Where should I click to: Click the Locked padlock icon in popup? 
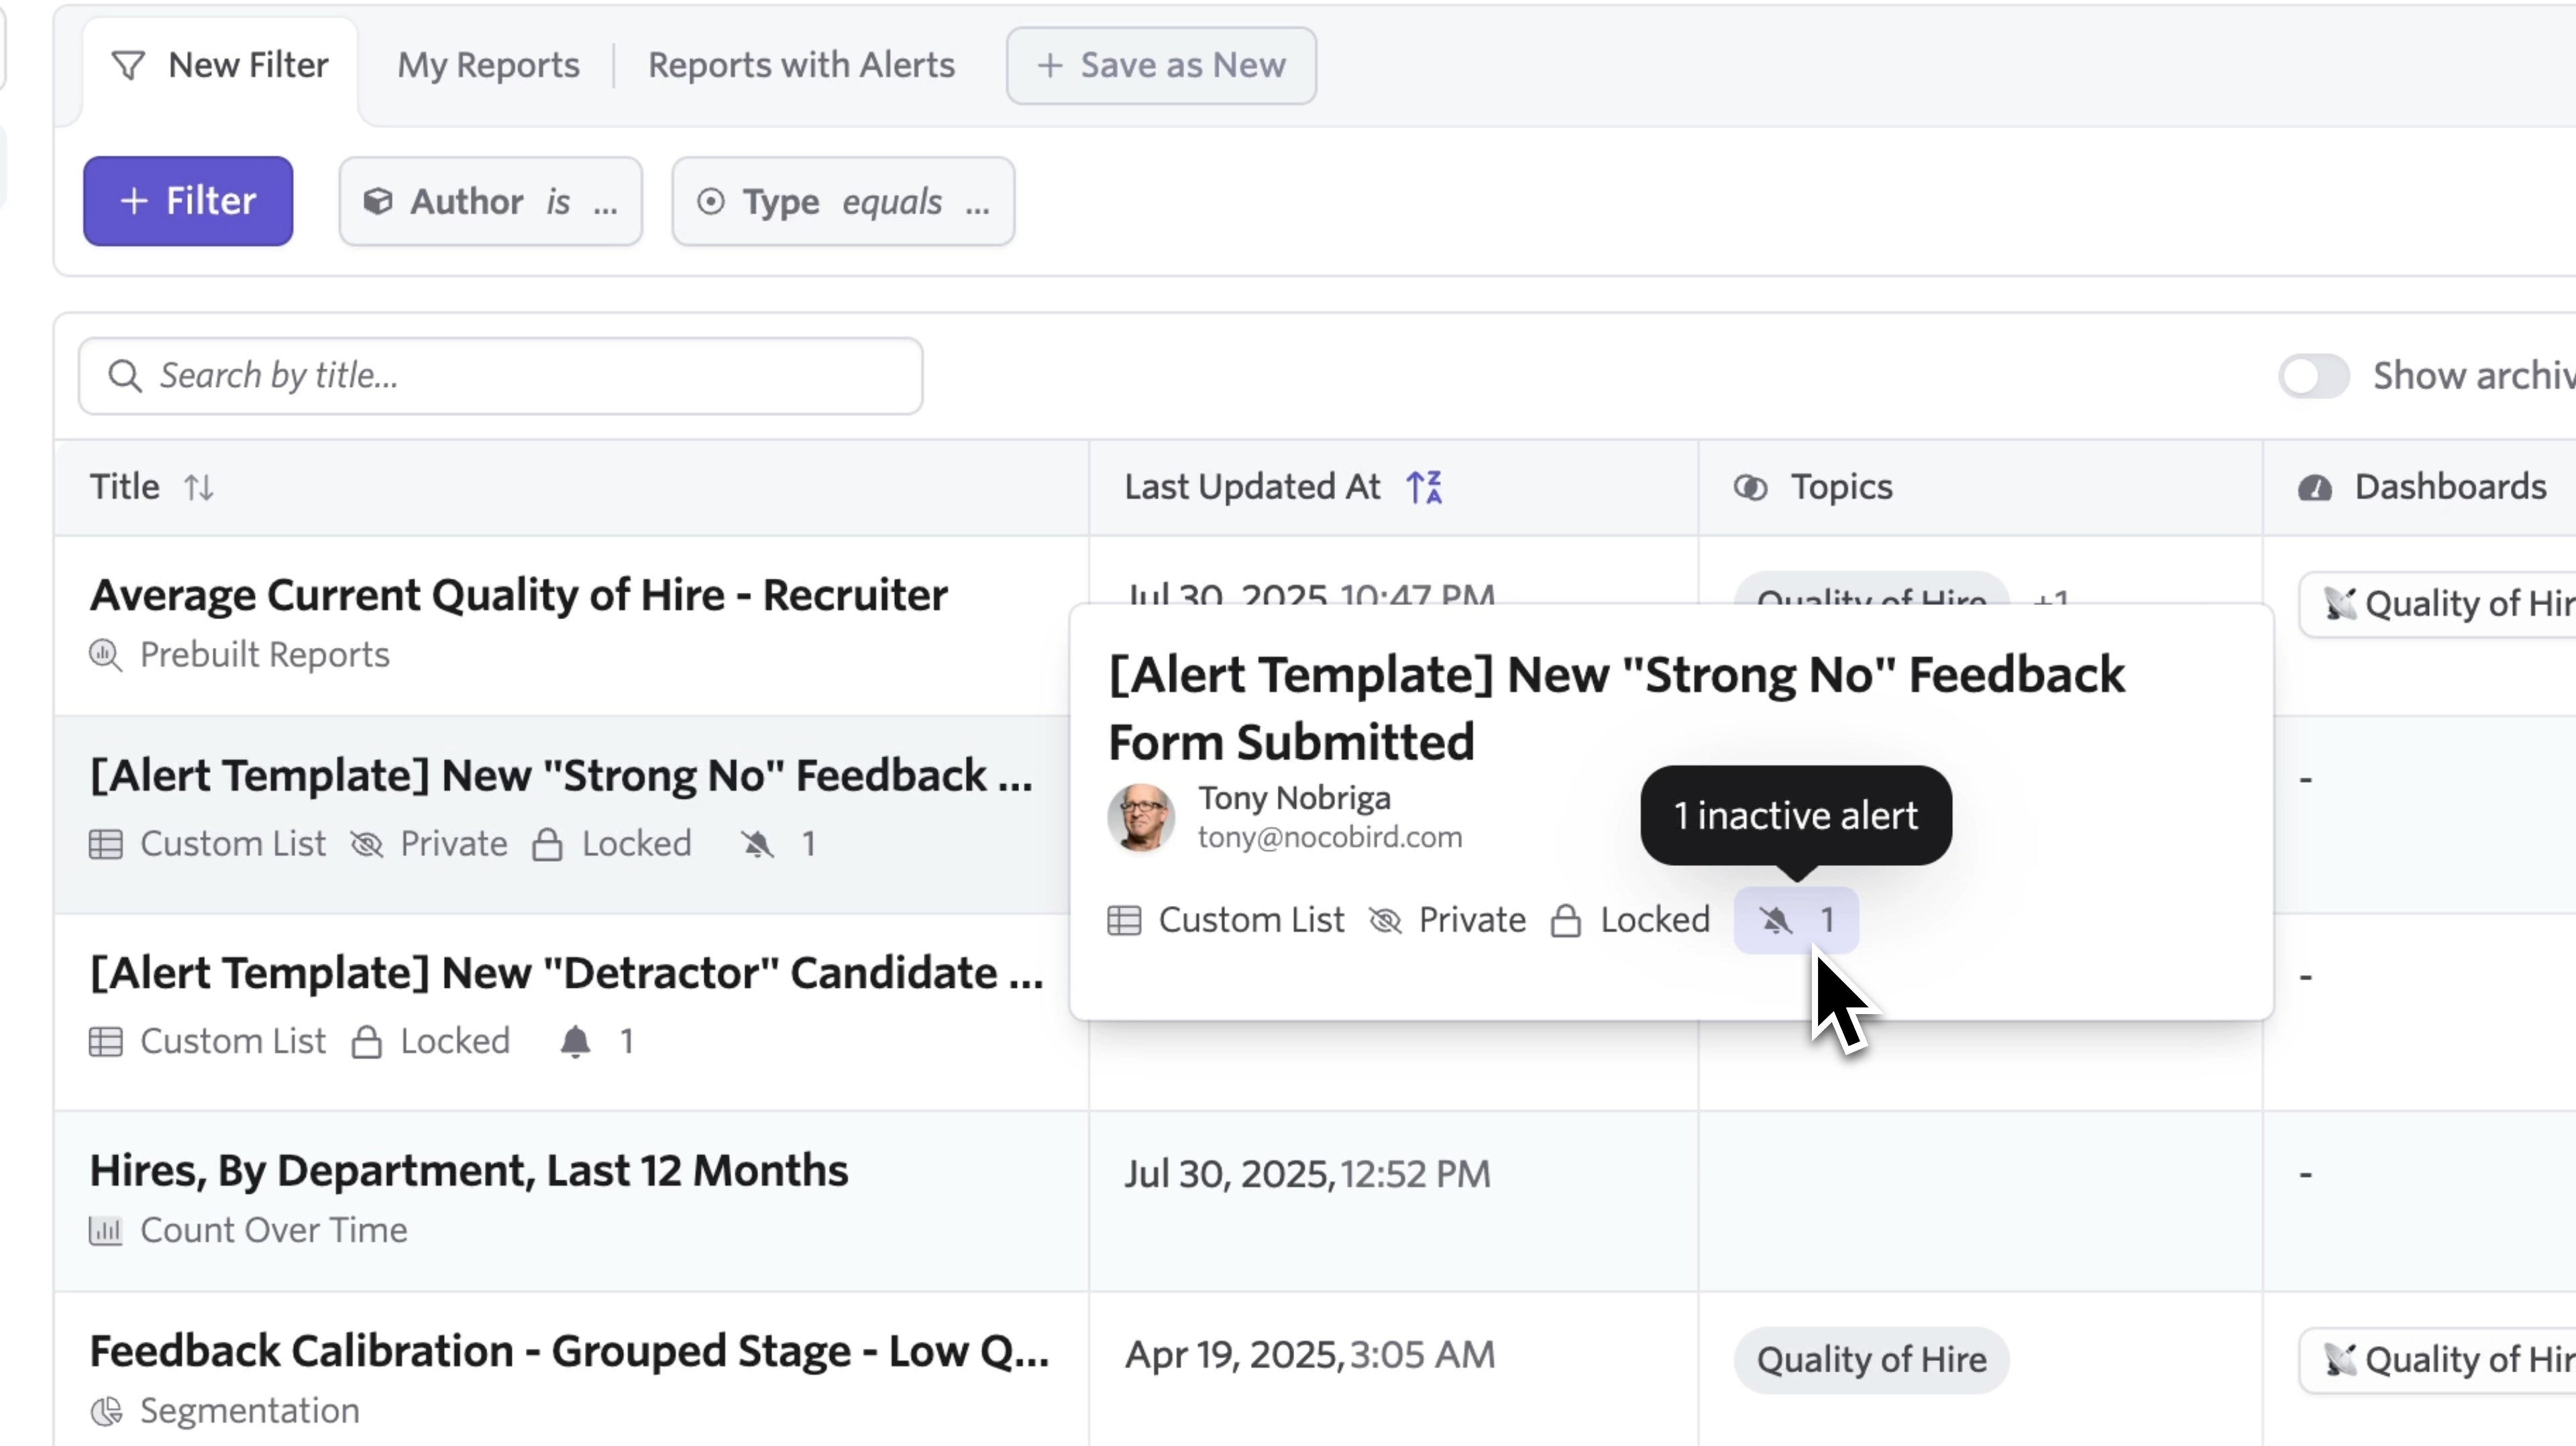1566,920
